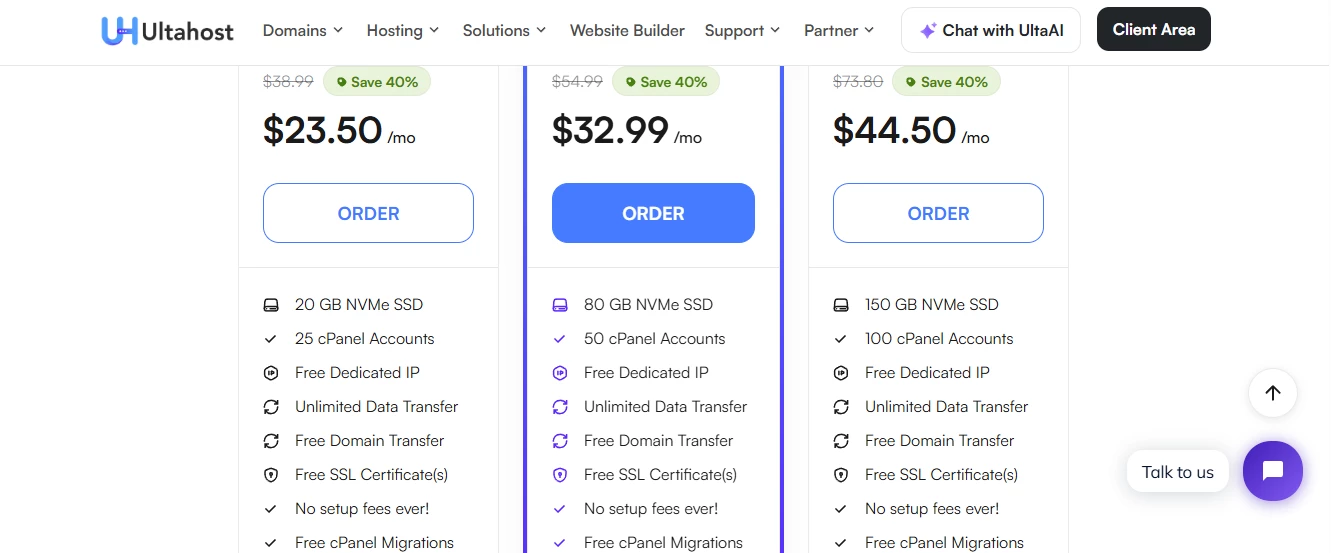Click the refresh icon beside middle Free Domain Transfer
Screen dimensions: 1331x553
560,441
